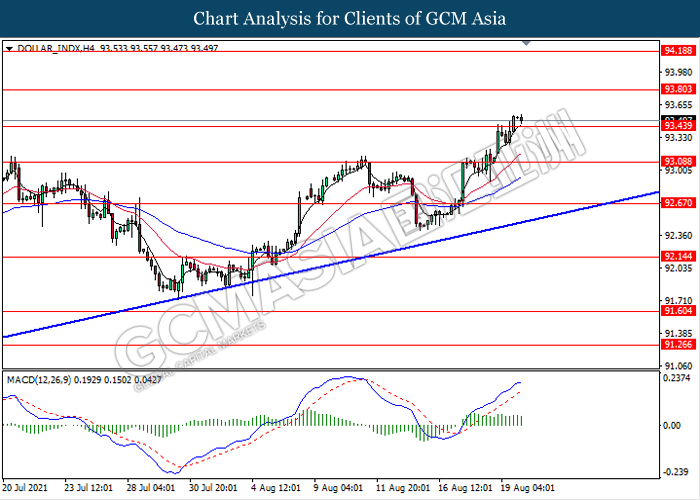The height and width of the screenshot is (500, 700).
Task: Select the 94.188 resistance price label
Action: (678, 51)
